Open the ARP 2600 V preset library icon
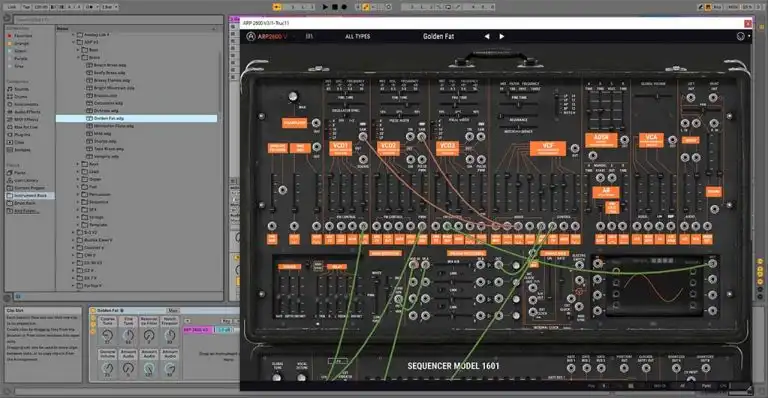The image size is (768, 398). coord(309,36)
